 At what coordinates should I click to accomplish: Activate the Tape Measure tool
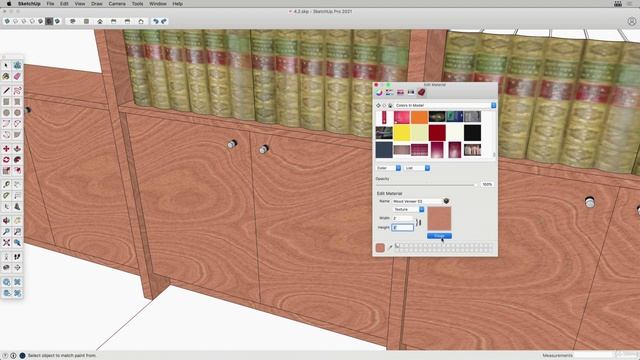point(6,185)
